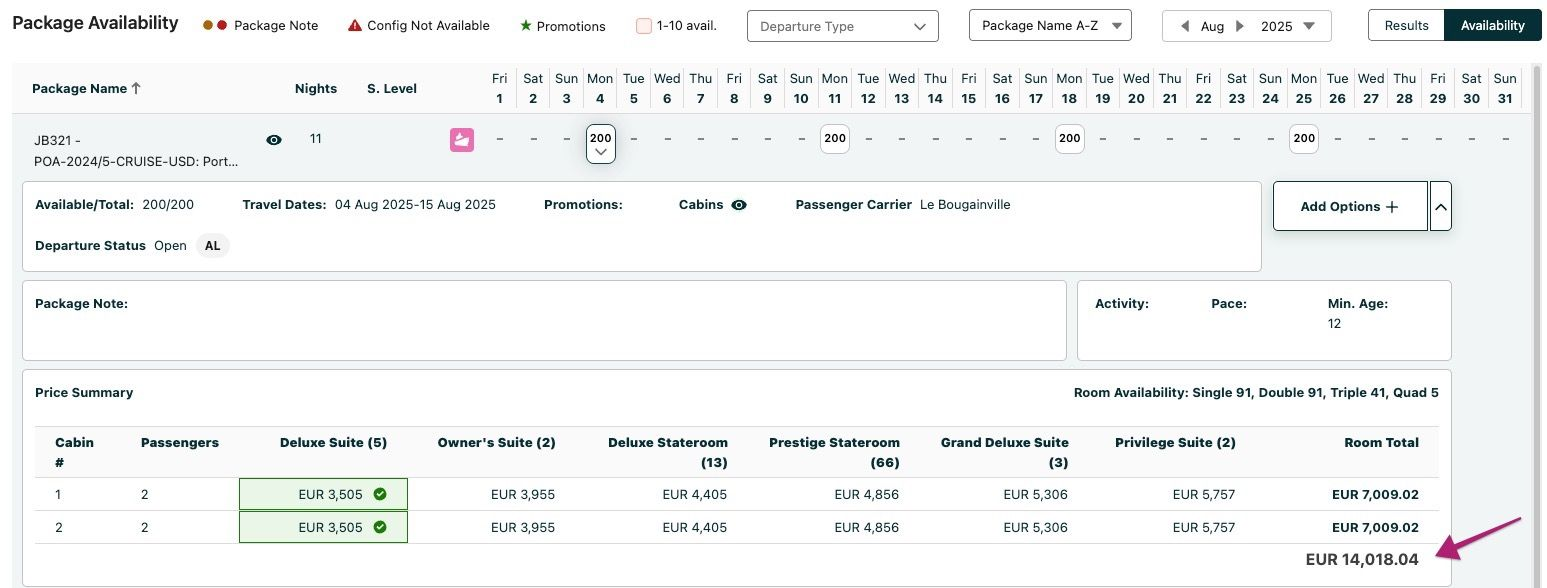Switch to the Results tab

click(x=1406, y=26)
